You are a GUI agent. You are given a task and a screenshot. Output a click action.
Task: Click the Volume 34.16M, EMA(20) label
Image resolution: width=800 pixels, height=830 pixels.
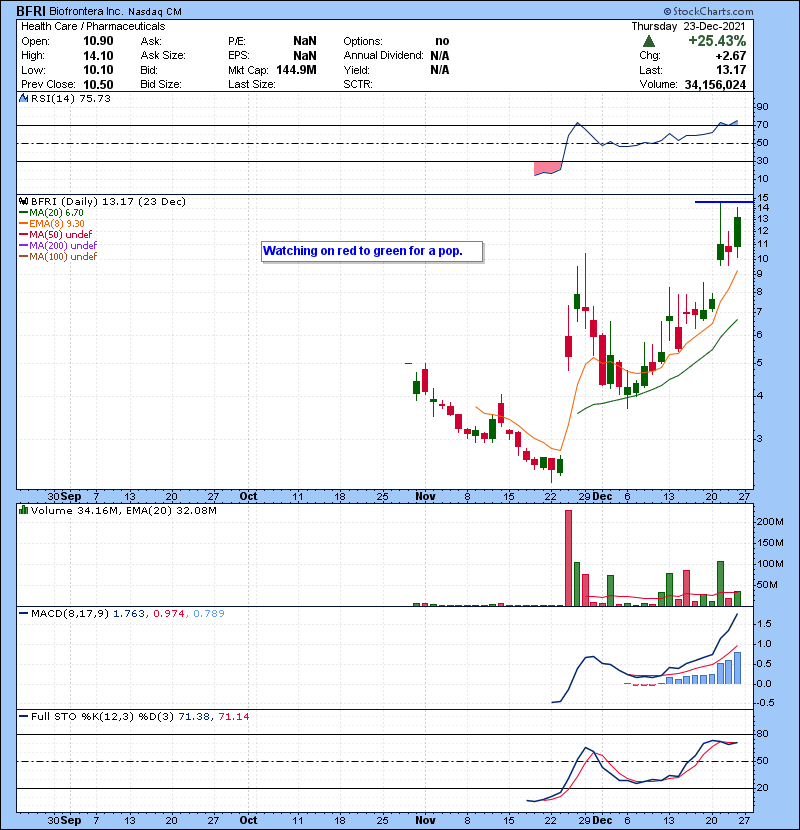tap(123, 511)
